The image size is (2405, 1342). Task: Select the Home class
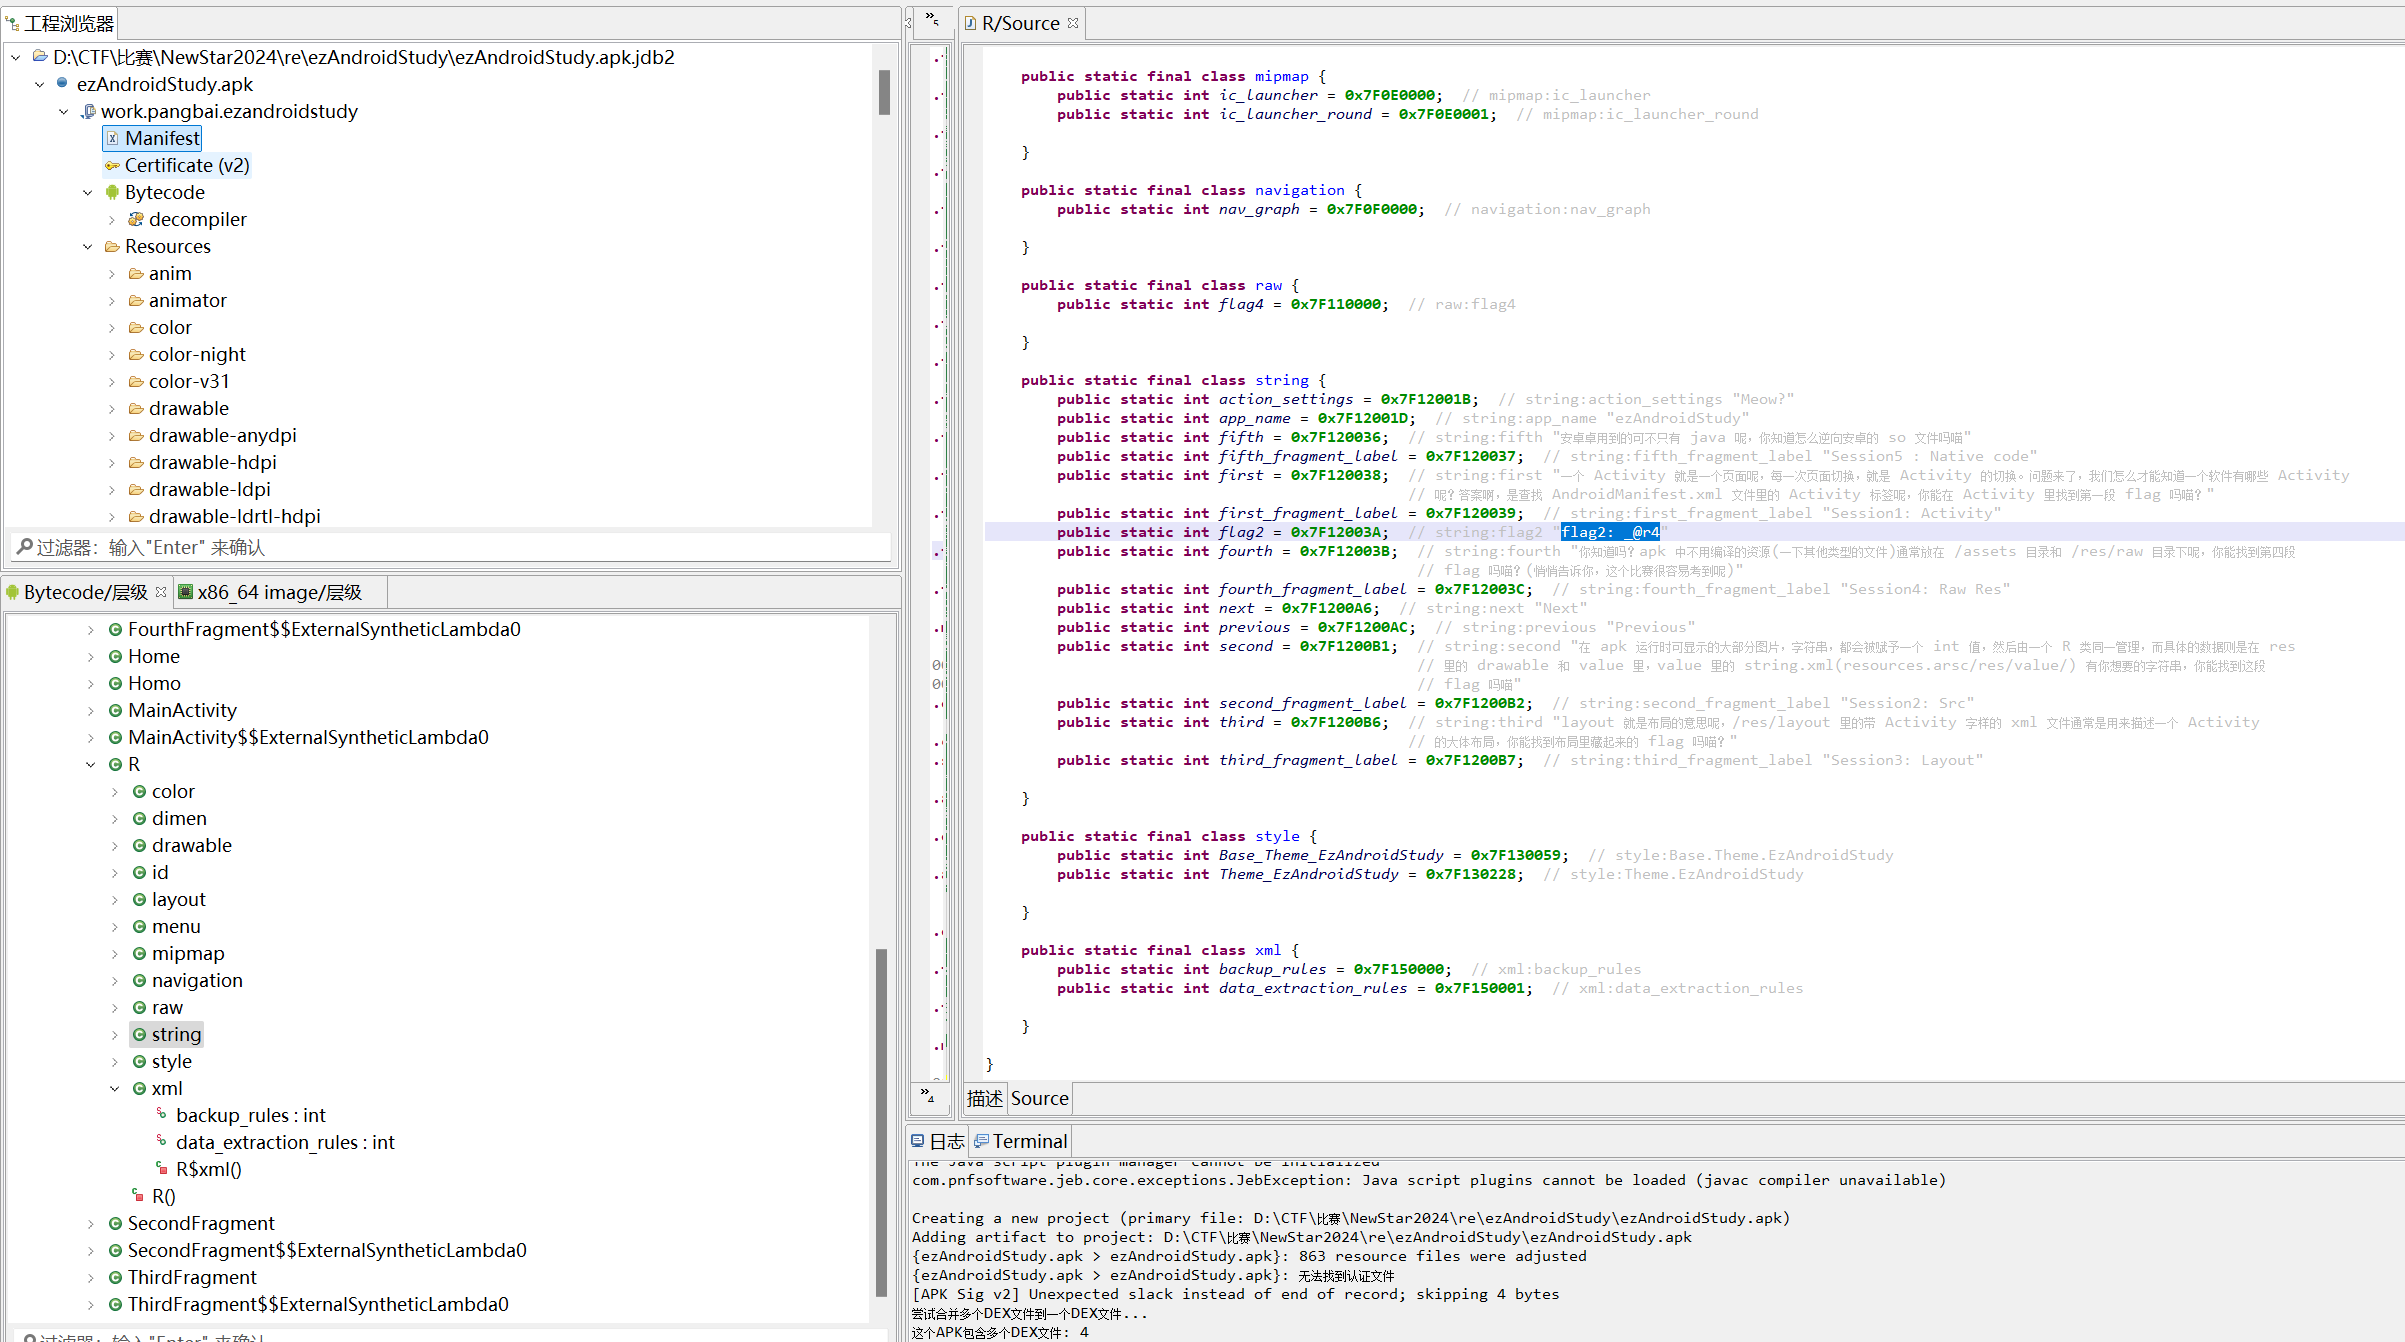154,656
